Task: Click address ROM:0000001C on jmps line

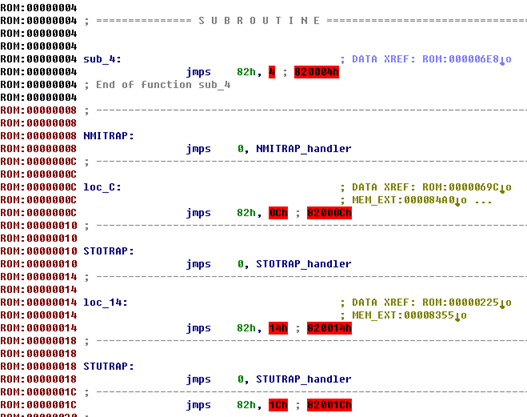Action: click(x=39, y=405)
